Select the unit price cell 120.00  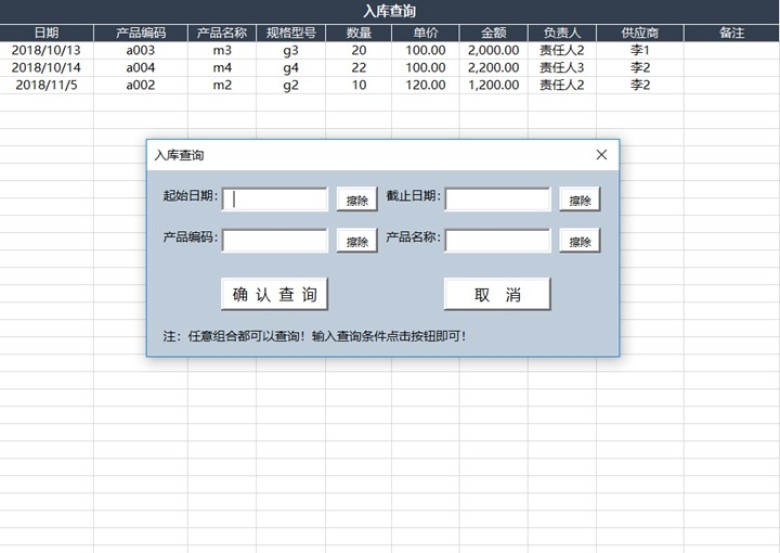(x=425, y=85)
